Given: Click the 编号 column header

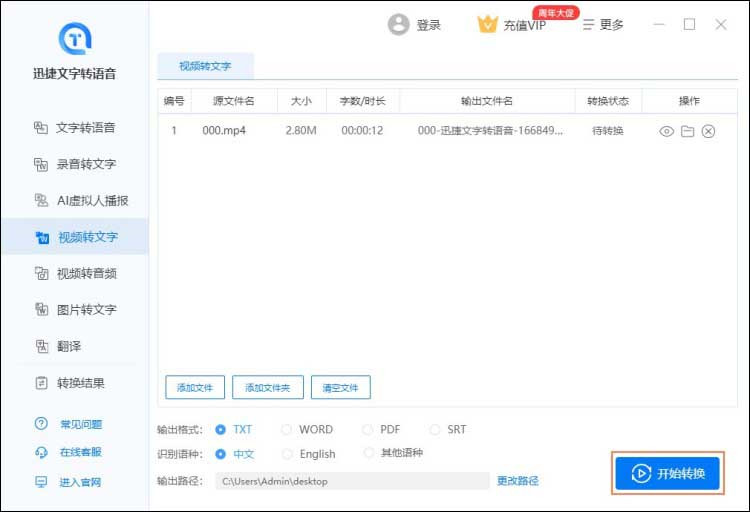Looking at the screenshot, I should click(x=174, y=101).
